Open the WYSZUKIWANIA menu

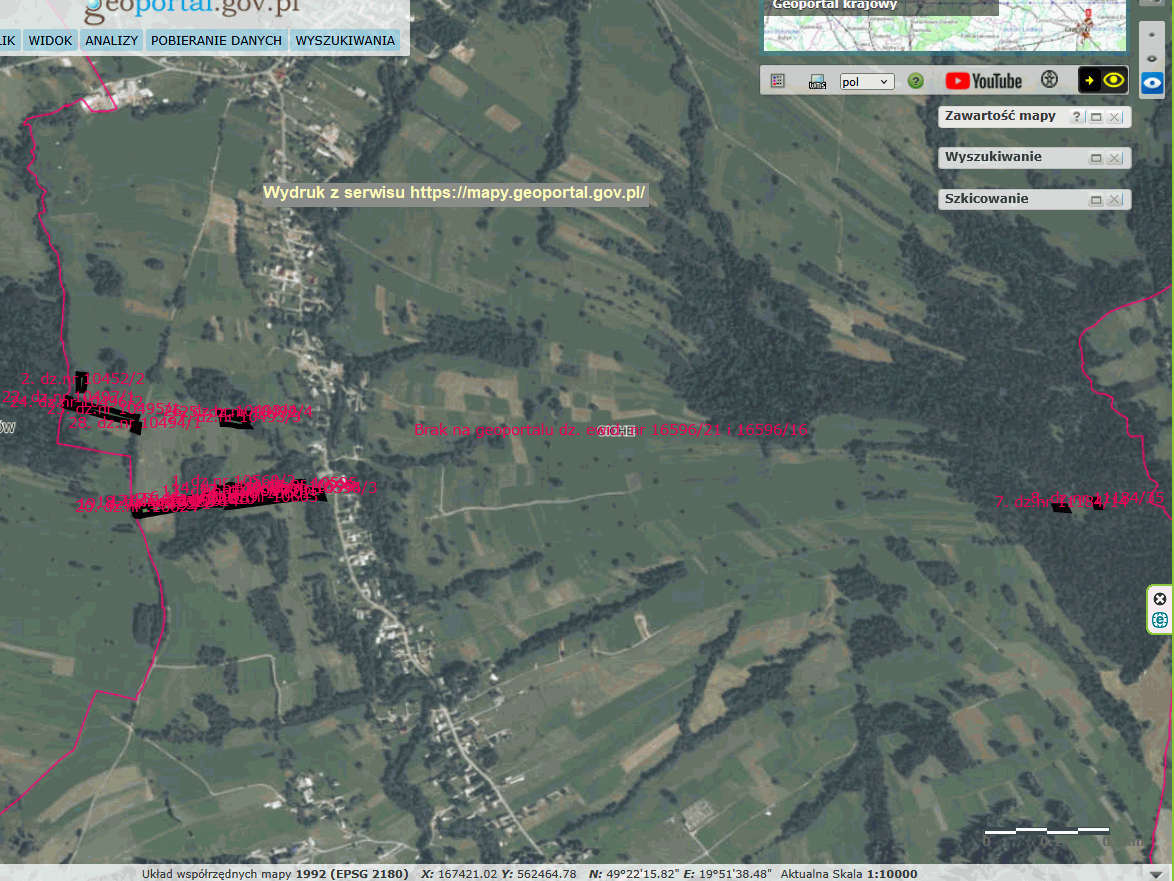345,40
